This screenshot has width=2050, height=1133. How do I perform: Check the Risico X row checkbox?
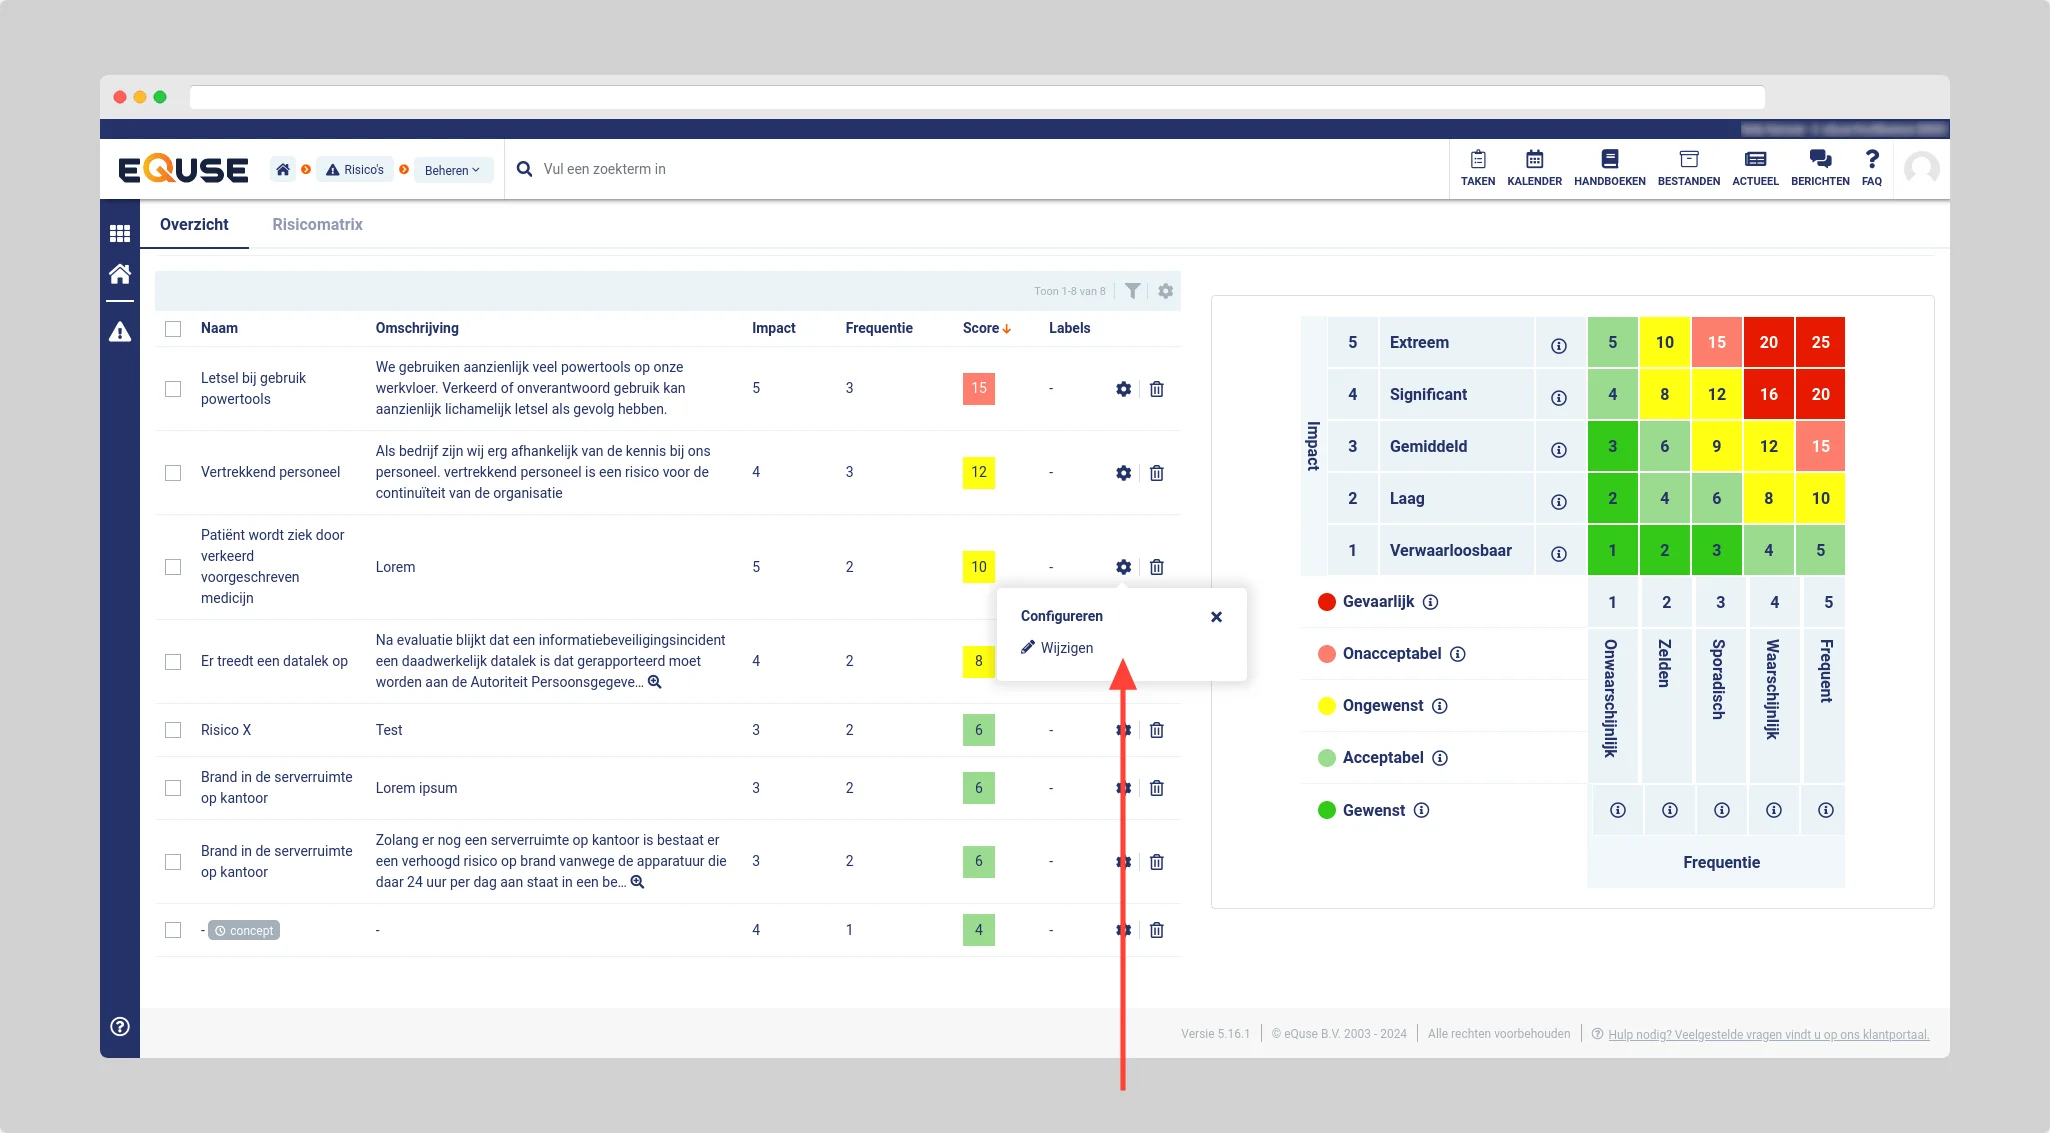coord(173,730)
